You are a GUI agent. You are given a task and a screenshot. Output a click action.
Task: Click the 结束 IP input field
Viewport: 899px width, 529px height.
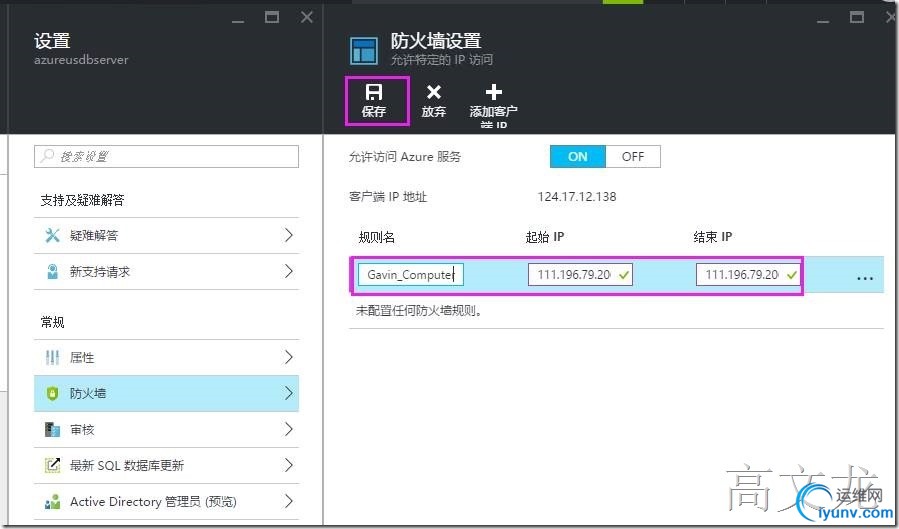[x=748, y=275]
